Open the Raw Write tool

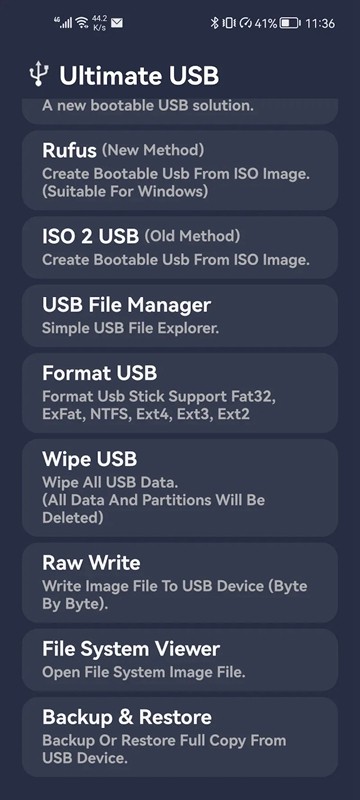pos(180,582)
